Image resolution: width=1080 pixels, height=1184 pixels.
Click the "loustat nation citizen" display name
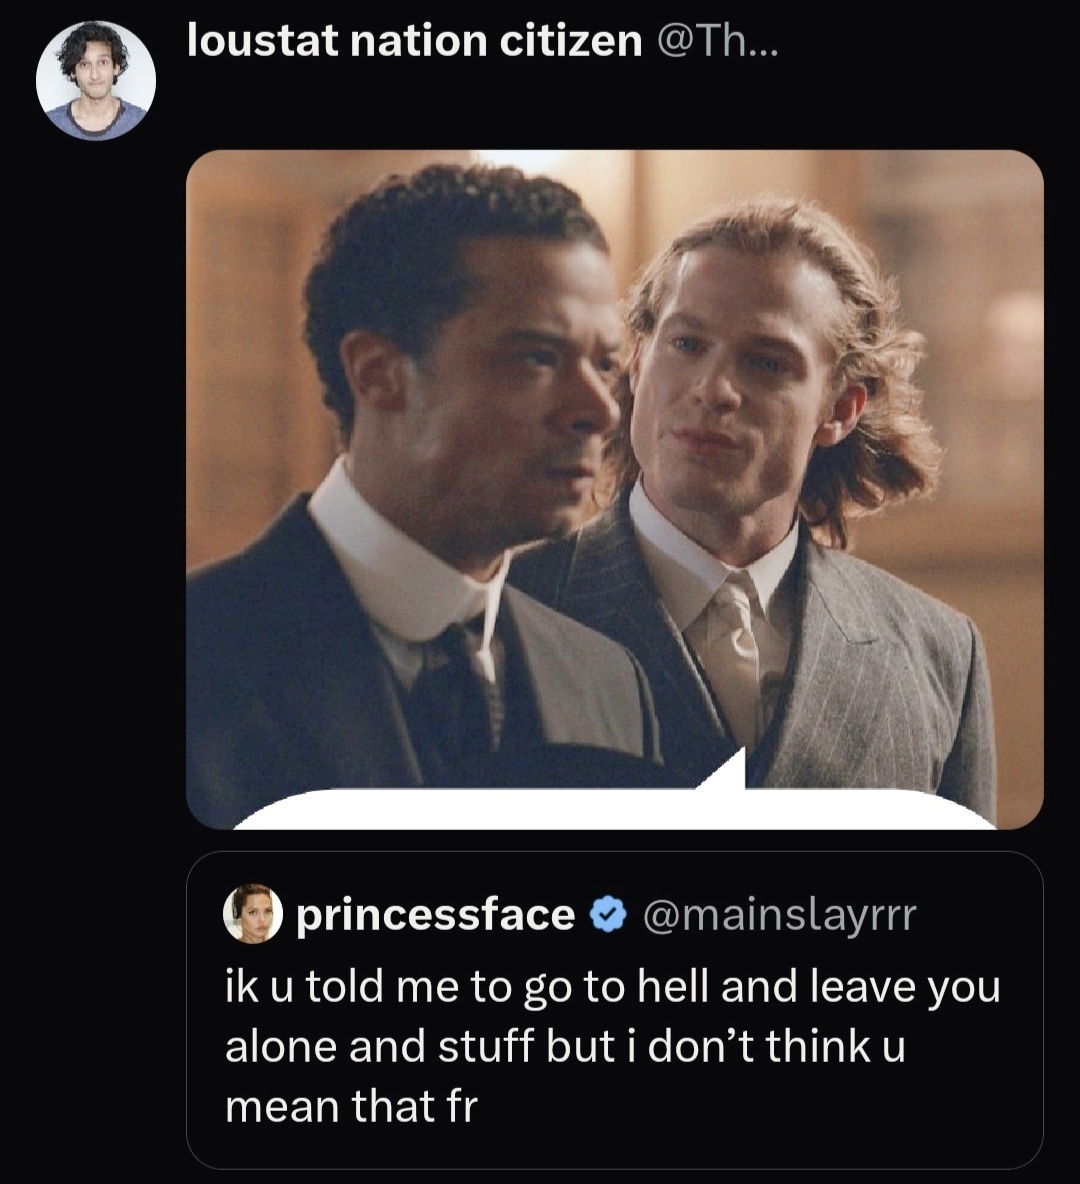(414, 40)
